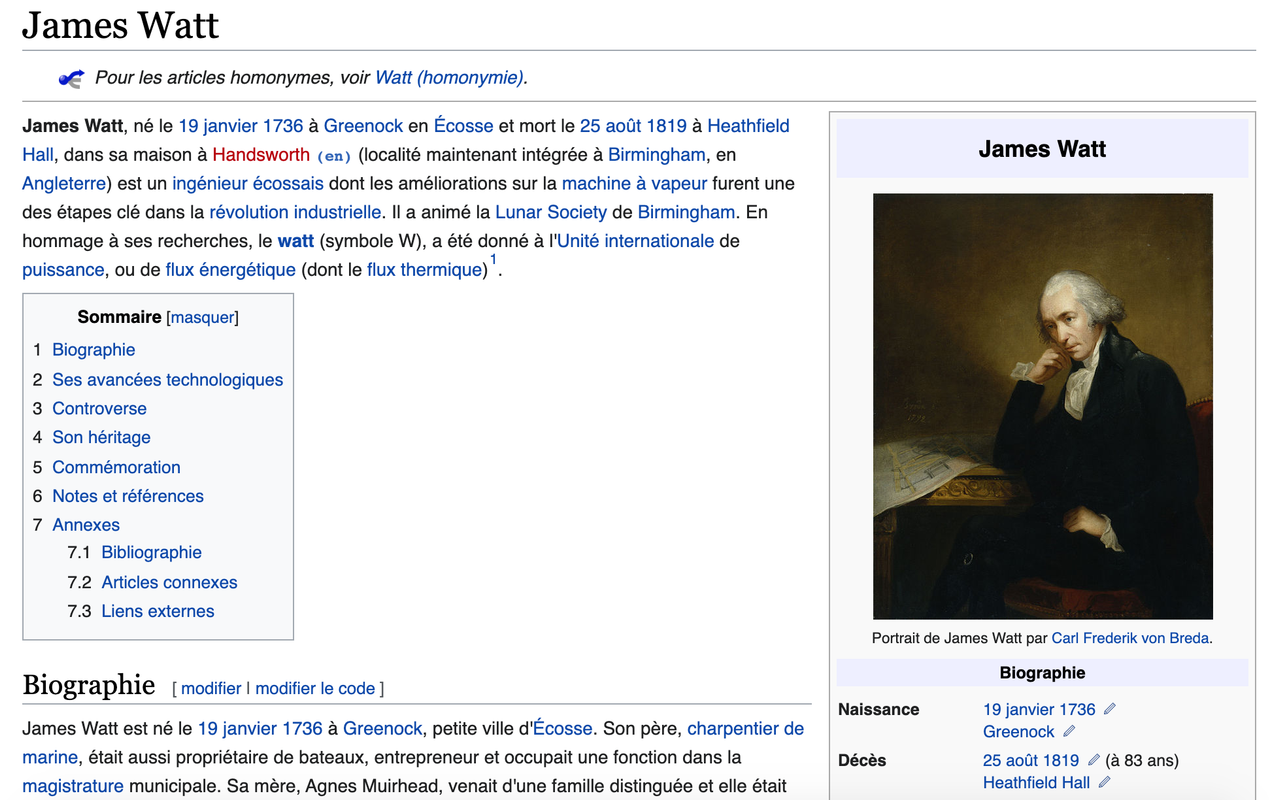Viewport: 1272px width, 800px height.
Task: Click the Biographie section heading
Action: (89, 685)
